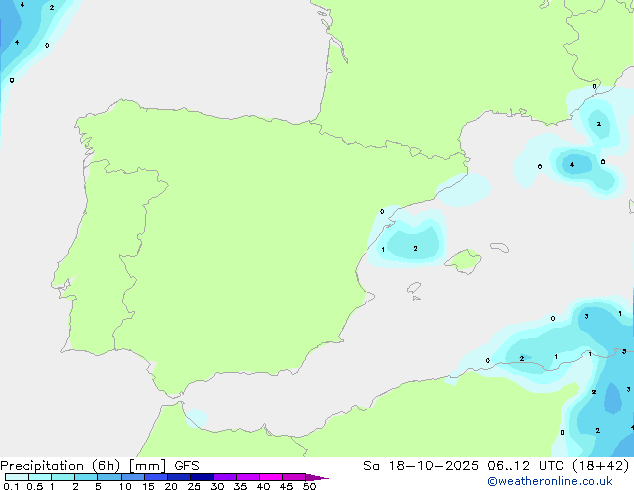Open the weatheronline.co.uk copyright link

(x=550, y=481)
